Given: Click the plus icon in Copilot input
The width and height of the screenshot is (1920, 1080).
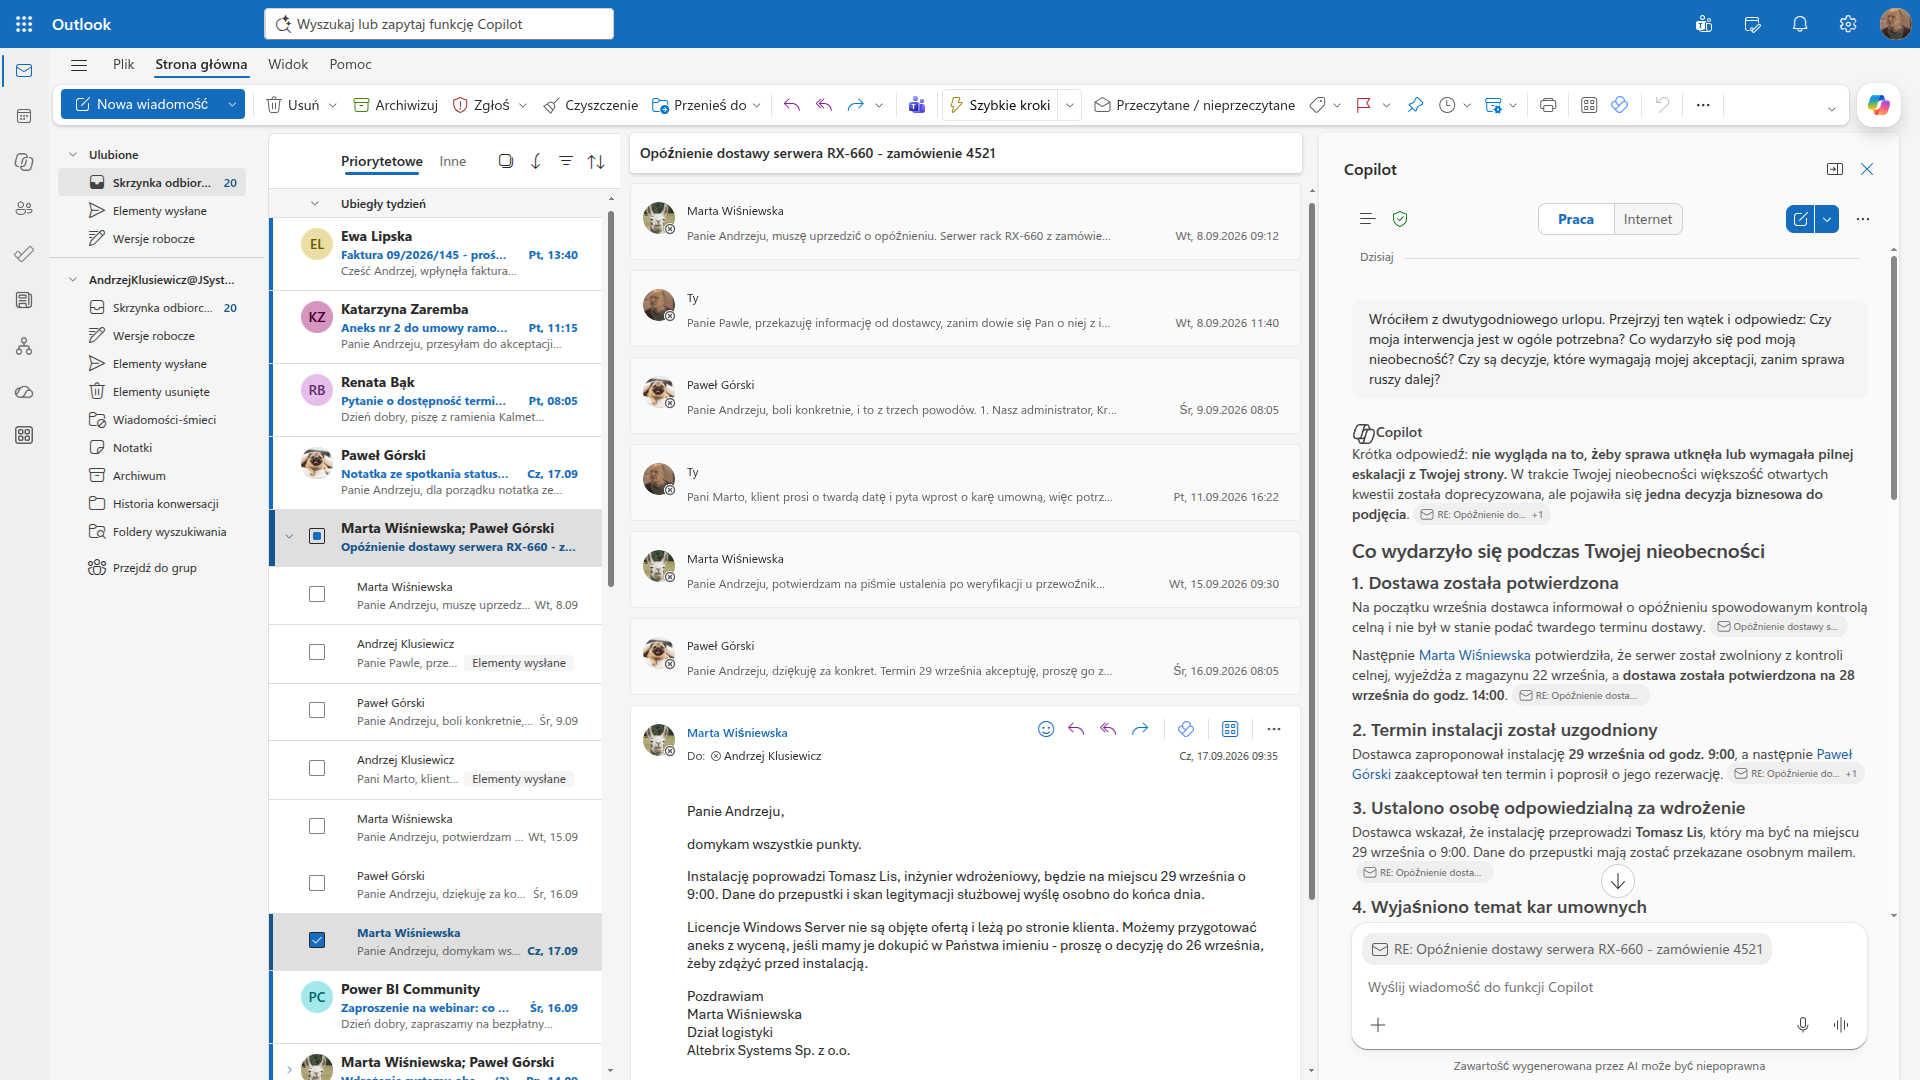Looking at the screenshot, I should [1378, 1025].
